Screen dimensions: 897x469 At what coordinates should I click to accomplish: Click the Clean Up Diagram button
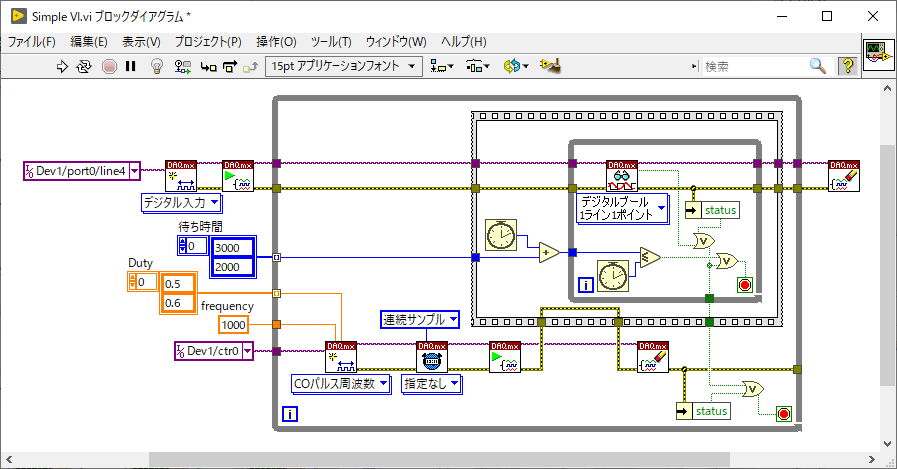pos(550,66)
